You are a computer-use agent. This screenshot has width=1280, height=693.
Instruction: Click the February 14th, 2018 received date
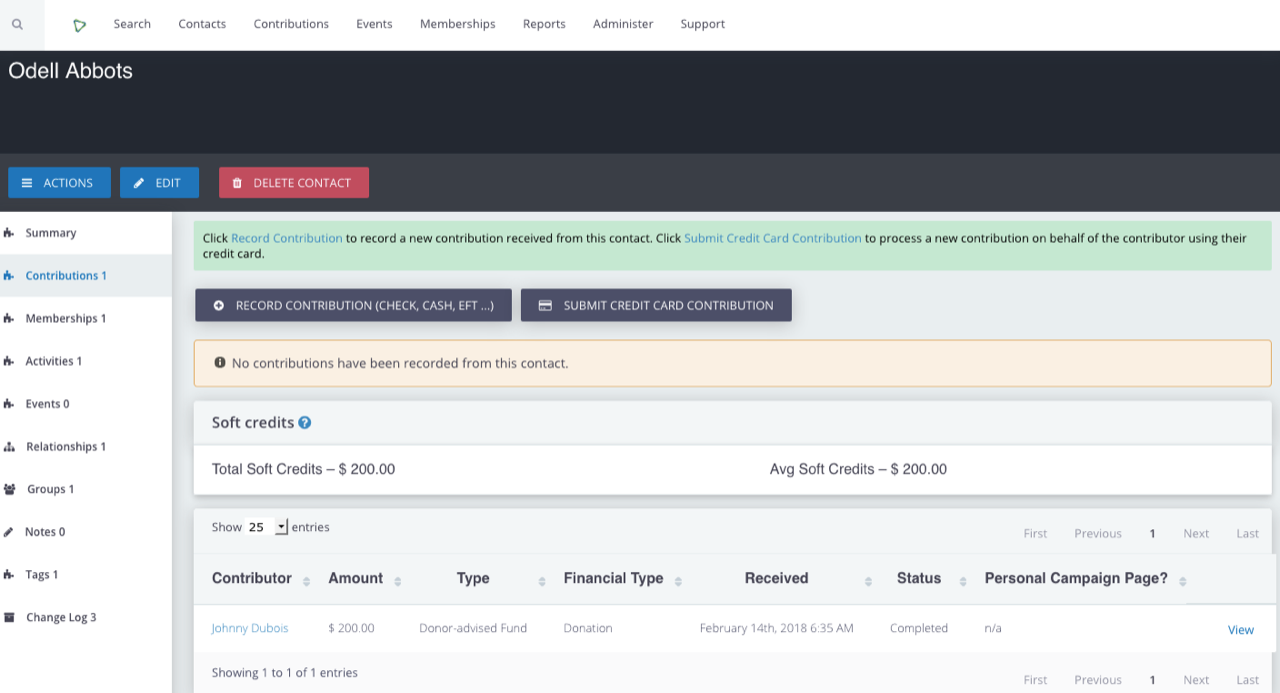777,628
